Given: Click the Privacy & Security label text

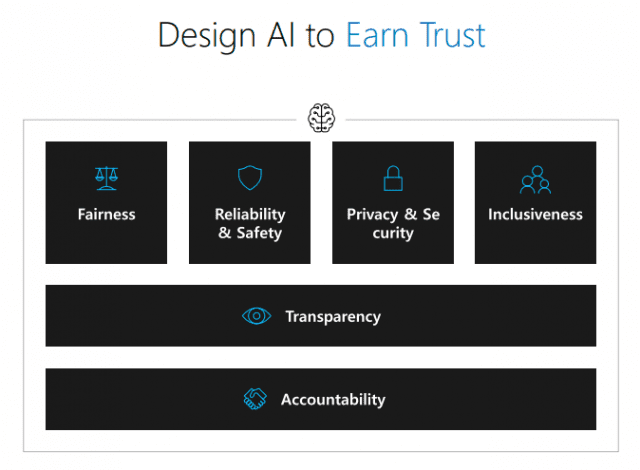Looking at the screenshot, I should (x=393, y=224).
